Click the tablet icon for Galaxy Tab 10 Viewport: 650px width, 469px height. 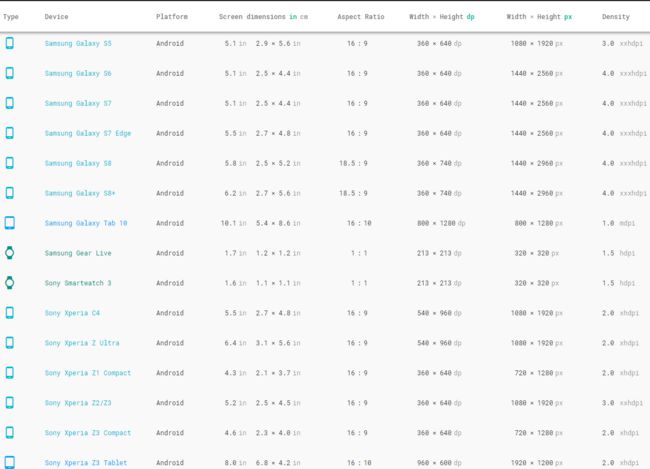10,223
